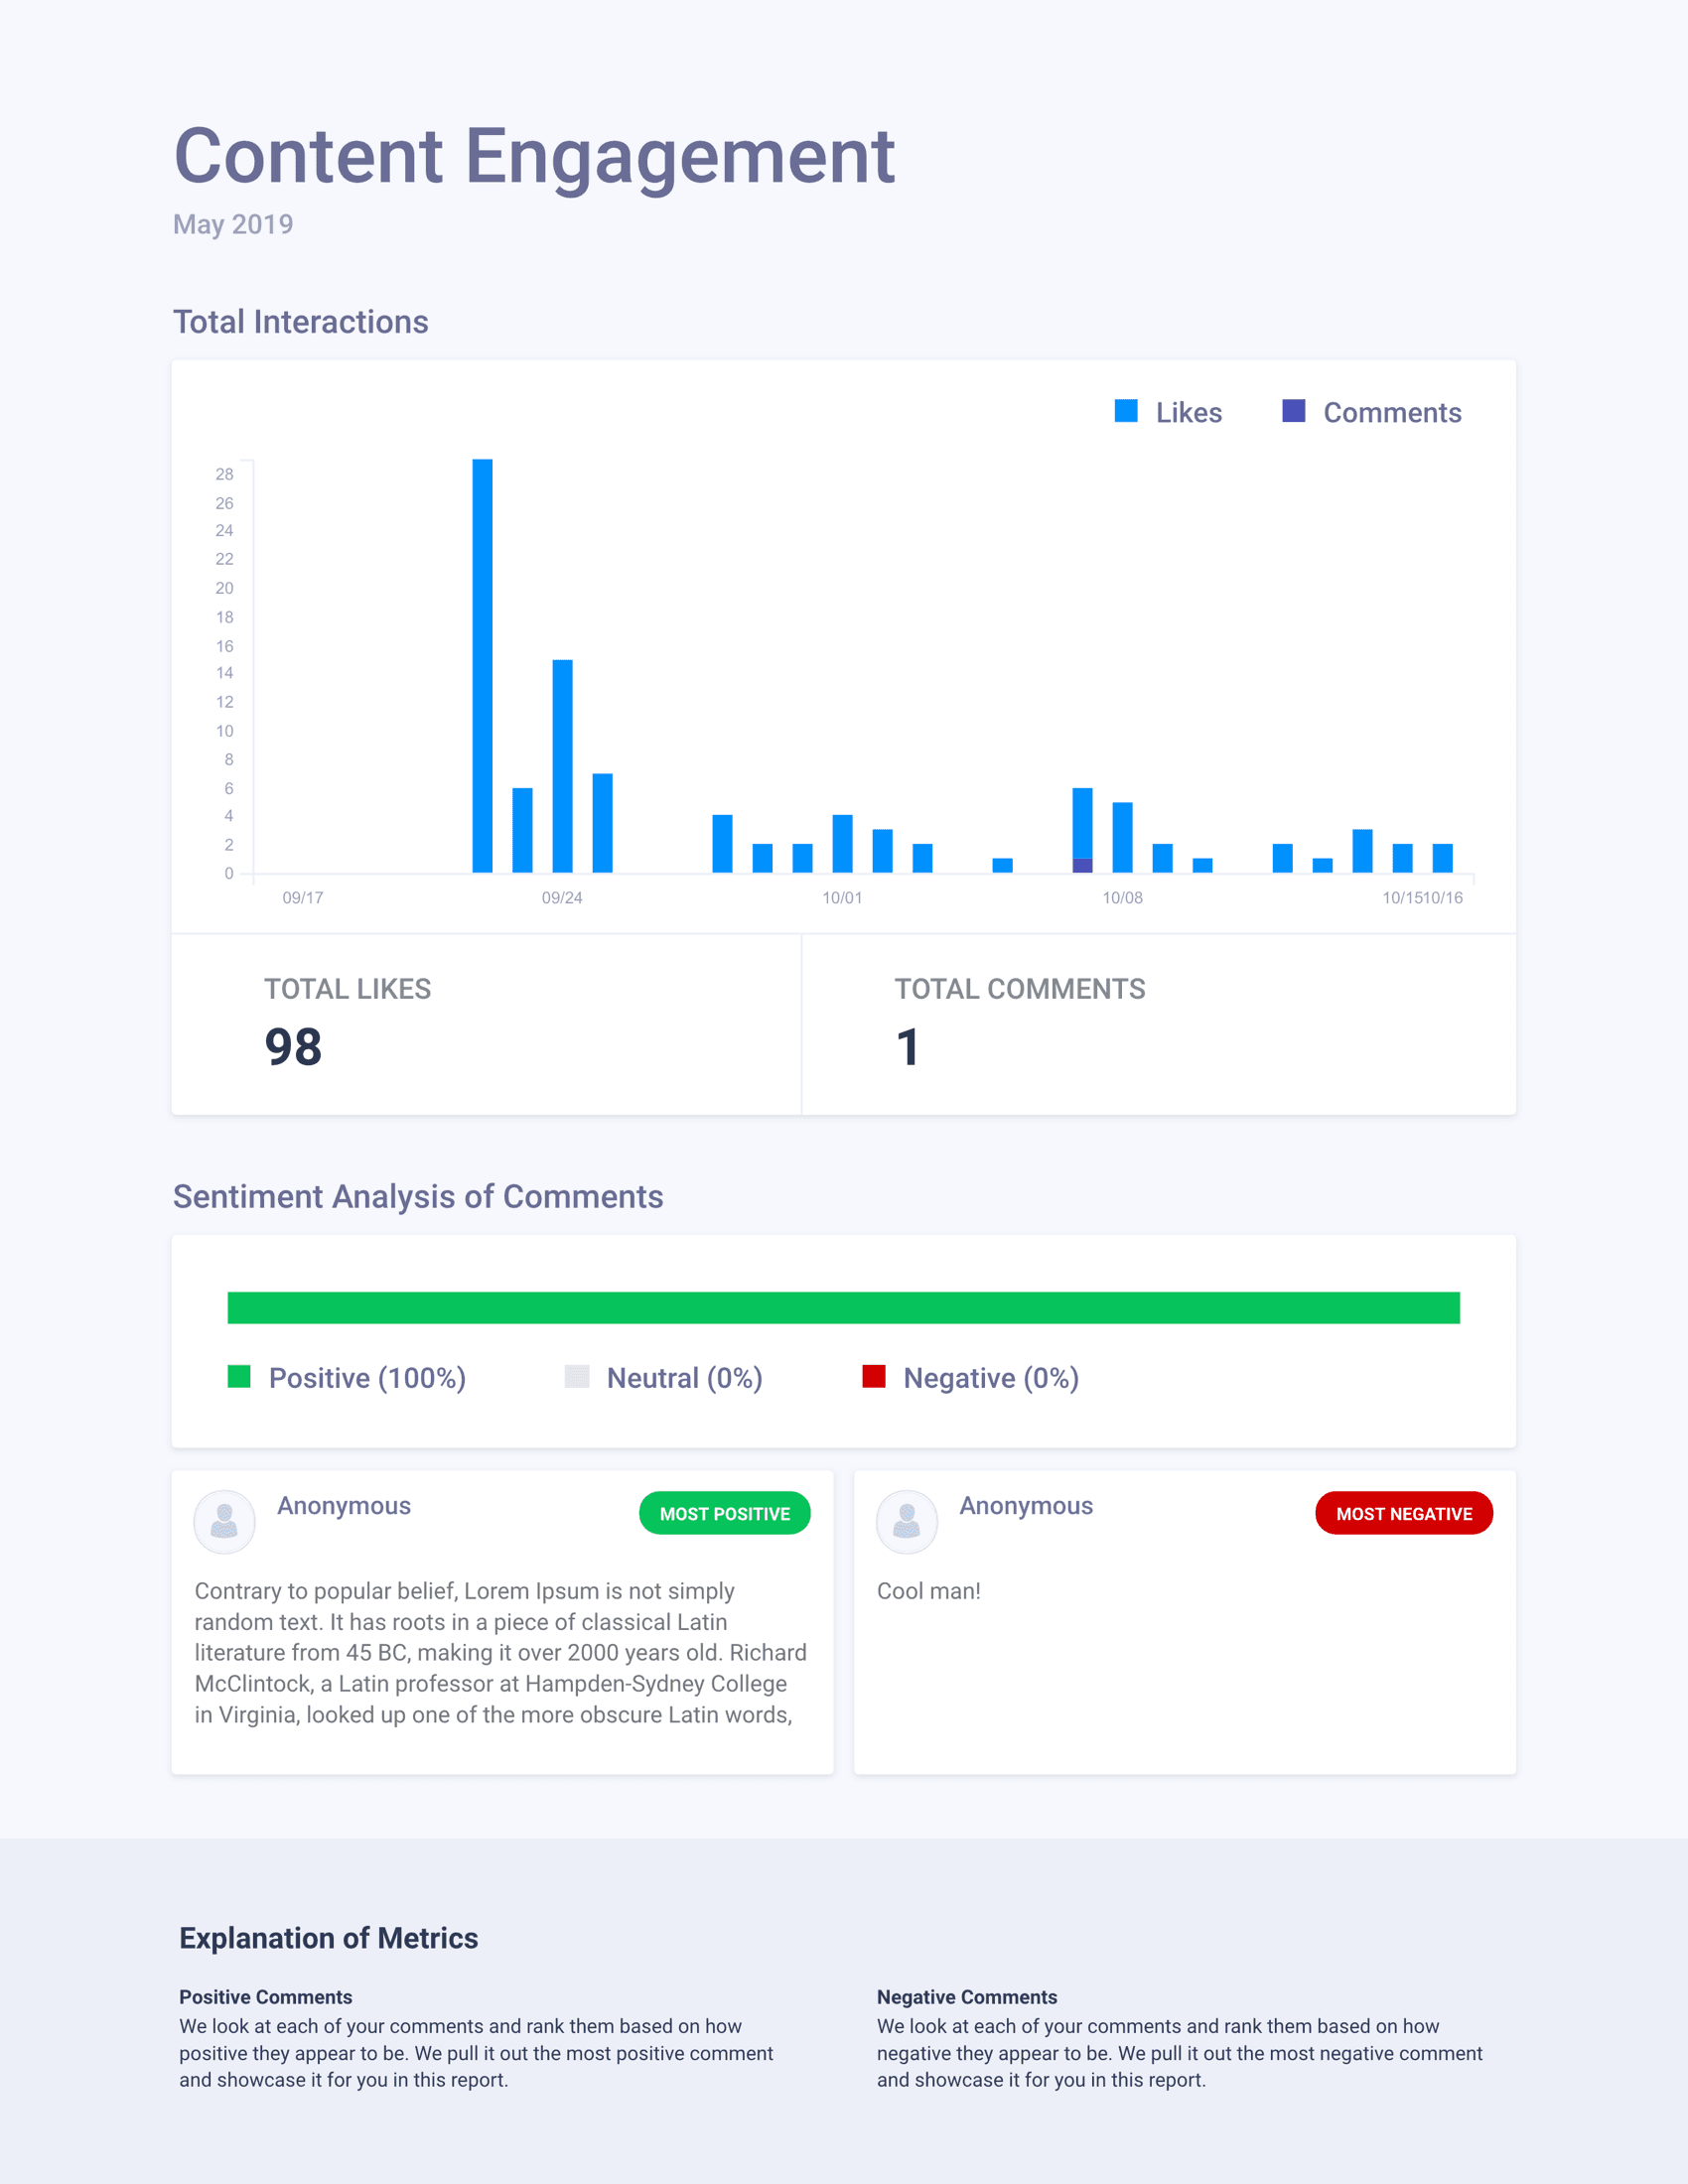
Task: Click the Negative Comments subheading
Action: [x=967, y=1997]
